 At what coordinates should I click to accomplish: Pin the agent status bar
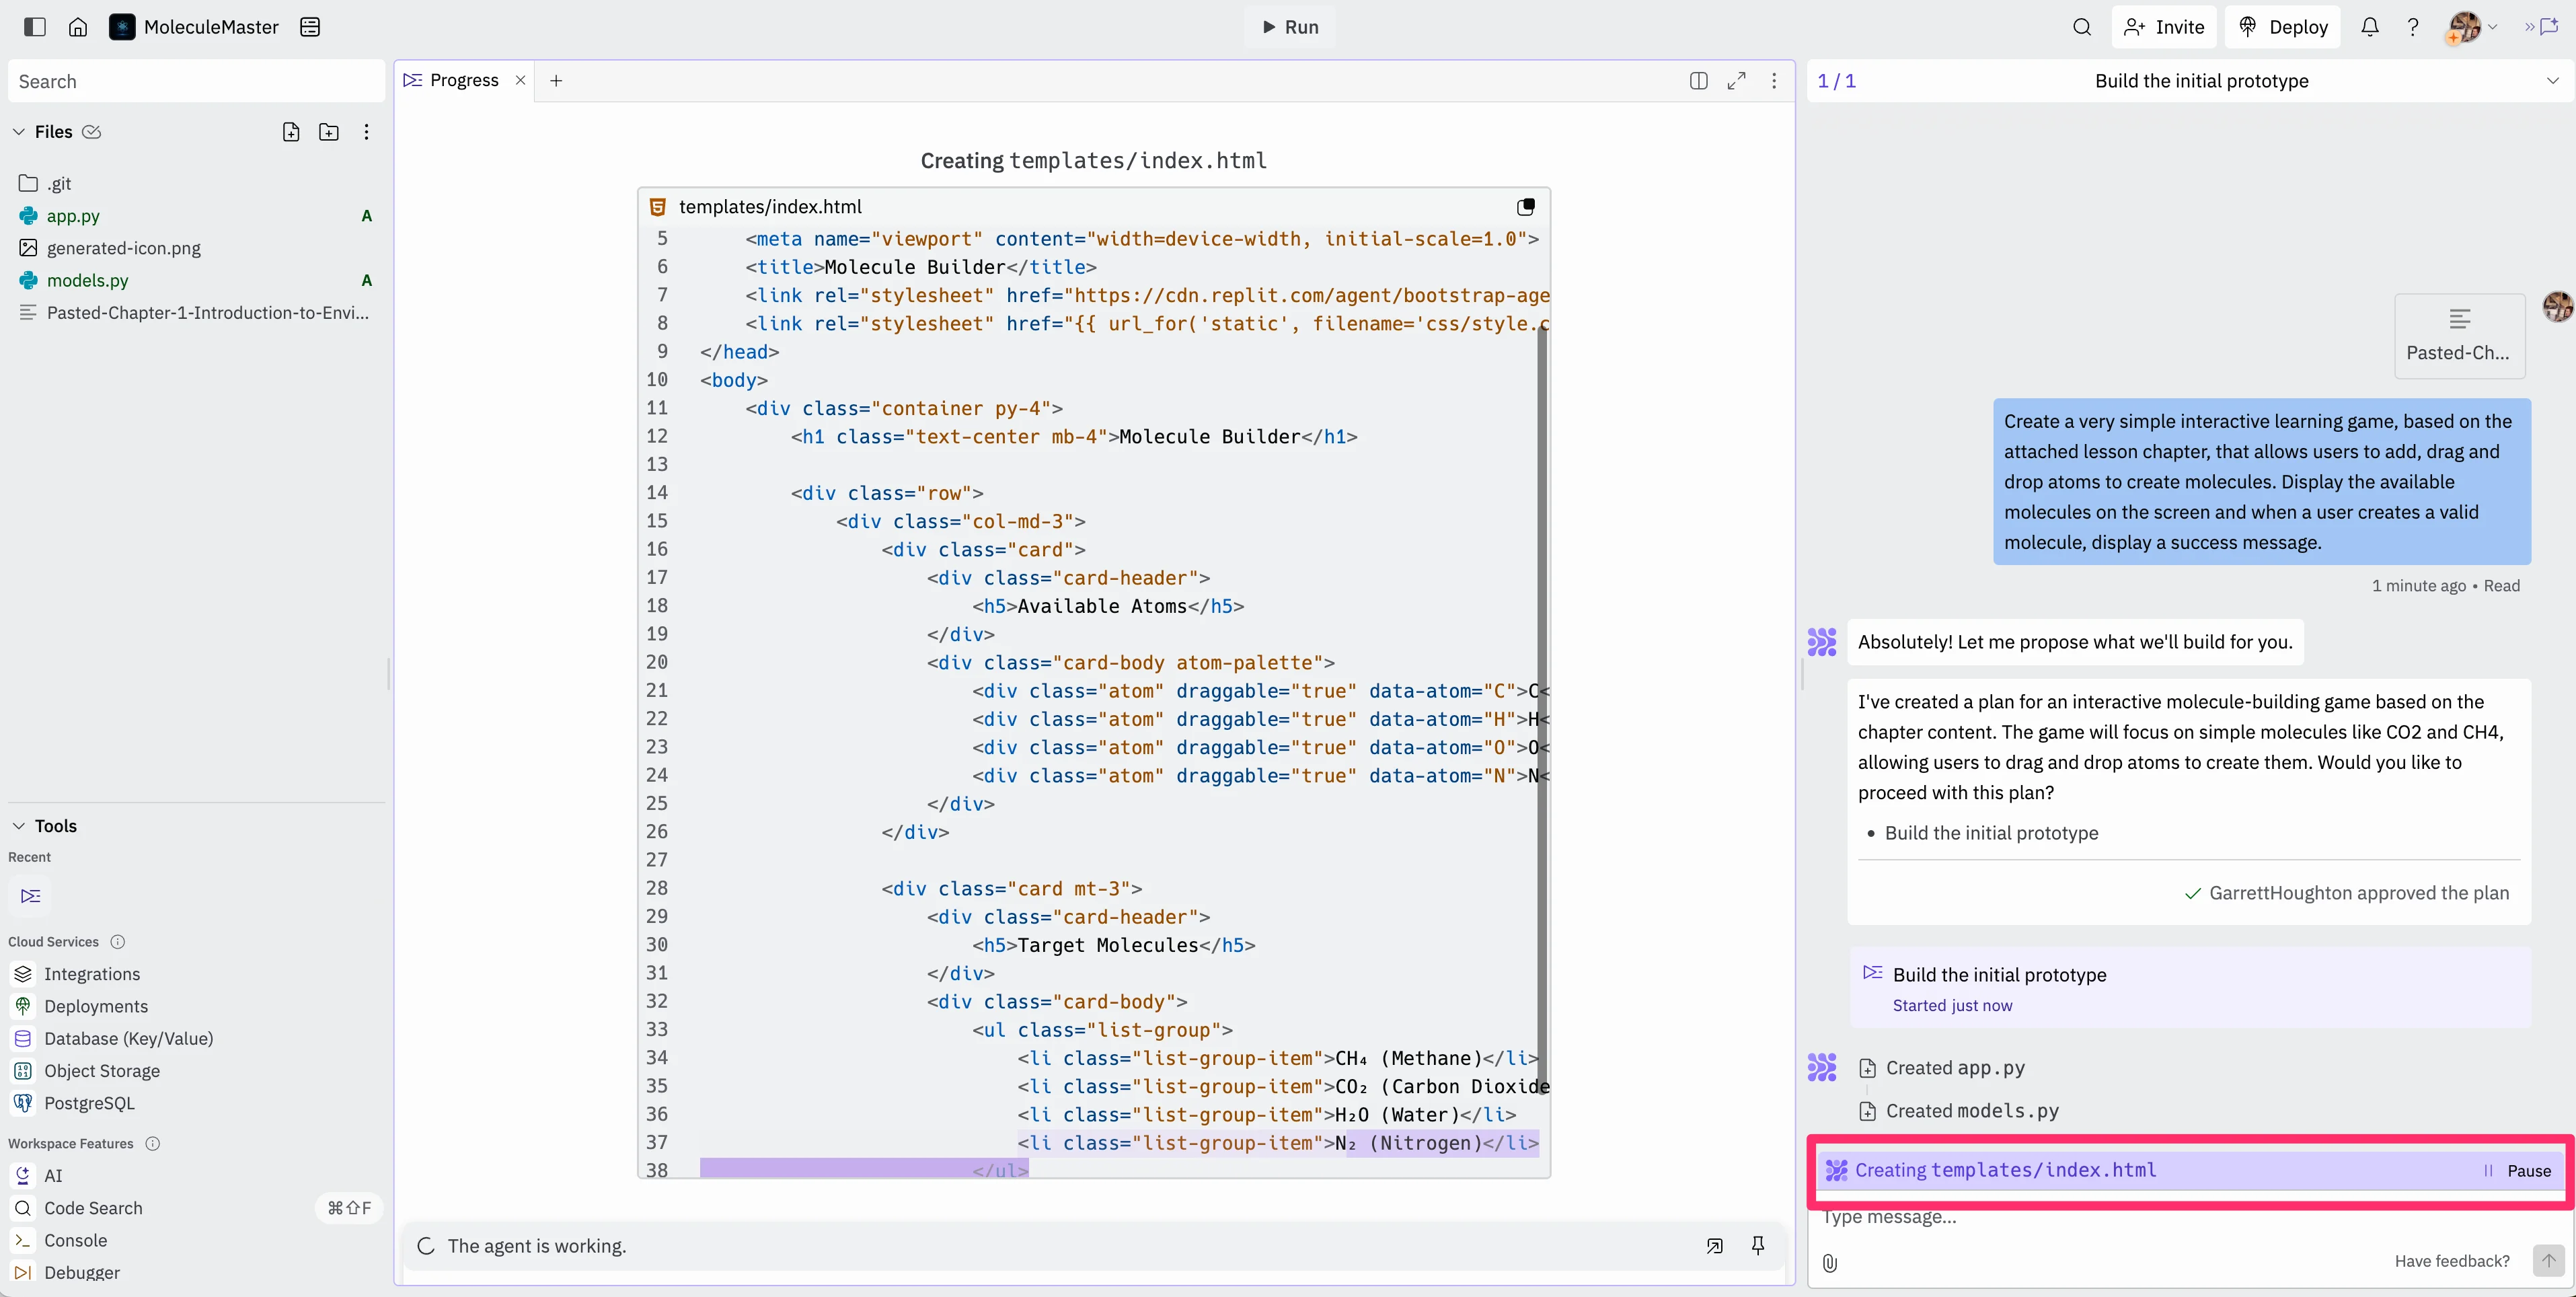[1758, 1245]
